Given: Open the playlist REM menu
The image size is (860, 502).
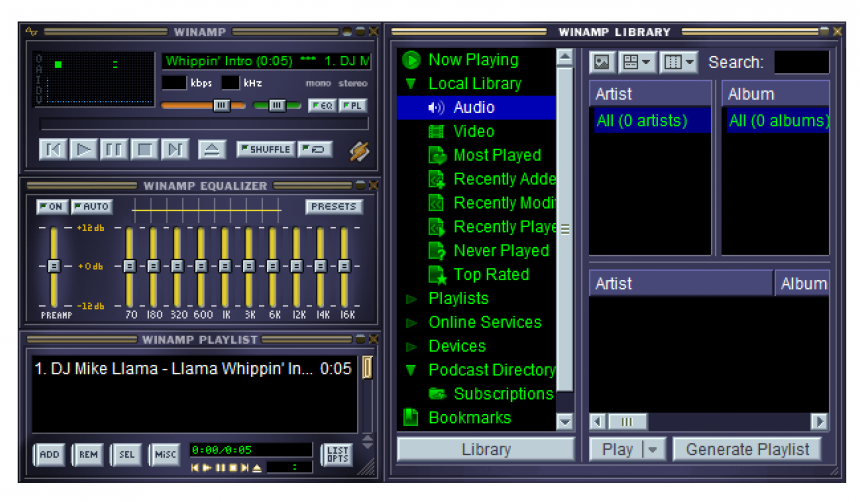Looking at the screenshot, I should coord(88,454).
